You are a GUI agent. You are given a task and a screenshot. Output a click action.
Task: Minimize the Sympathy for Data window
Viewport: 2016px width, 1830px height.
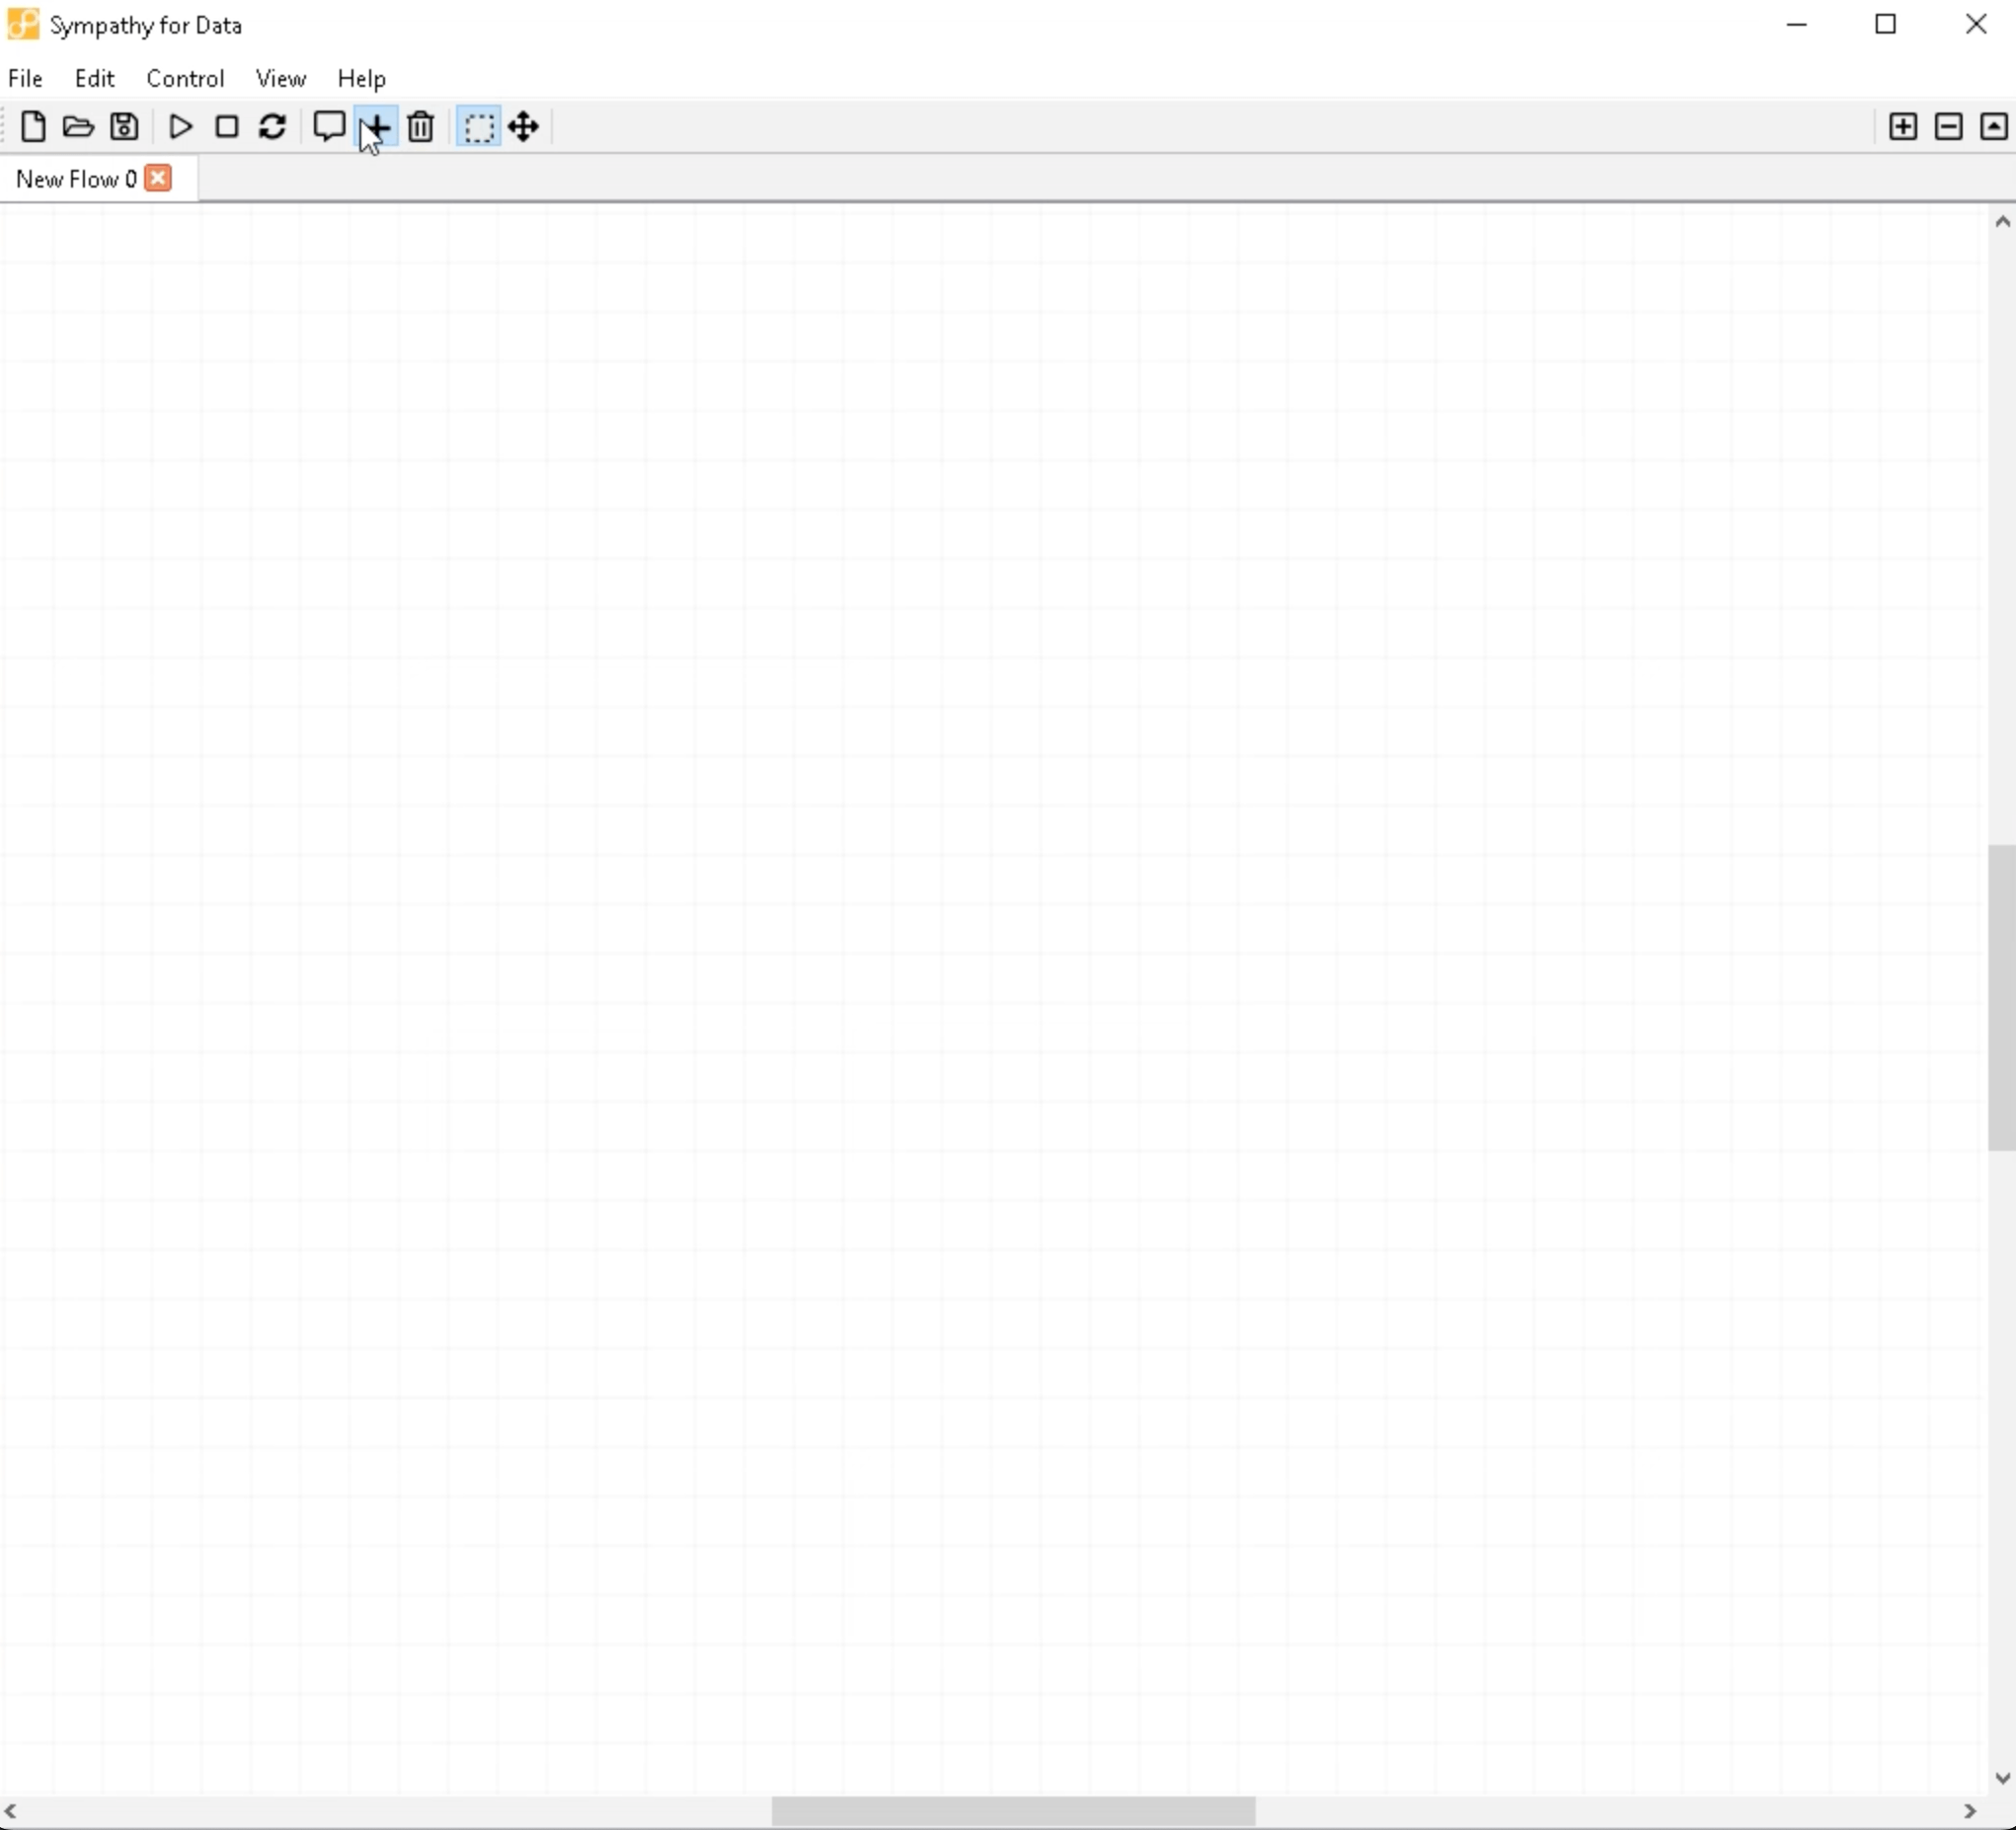point(1797,24)
